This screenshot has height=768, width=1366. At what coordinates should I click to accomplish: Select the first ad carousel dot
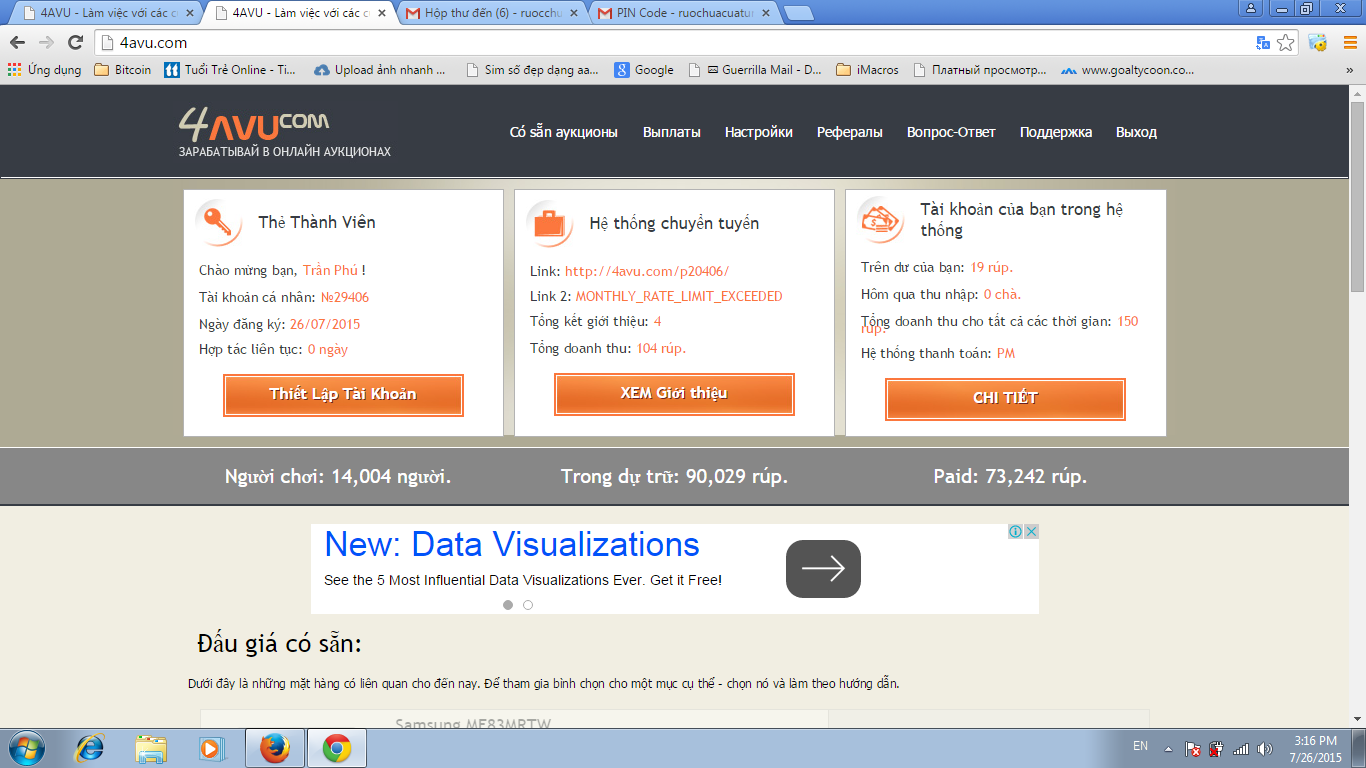pyautogui.click(x=508, y=605)
